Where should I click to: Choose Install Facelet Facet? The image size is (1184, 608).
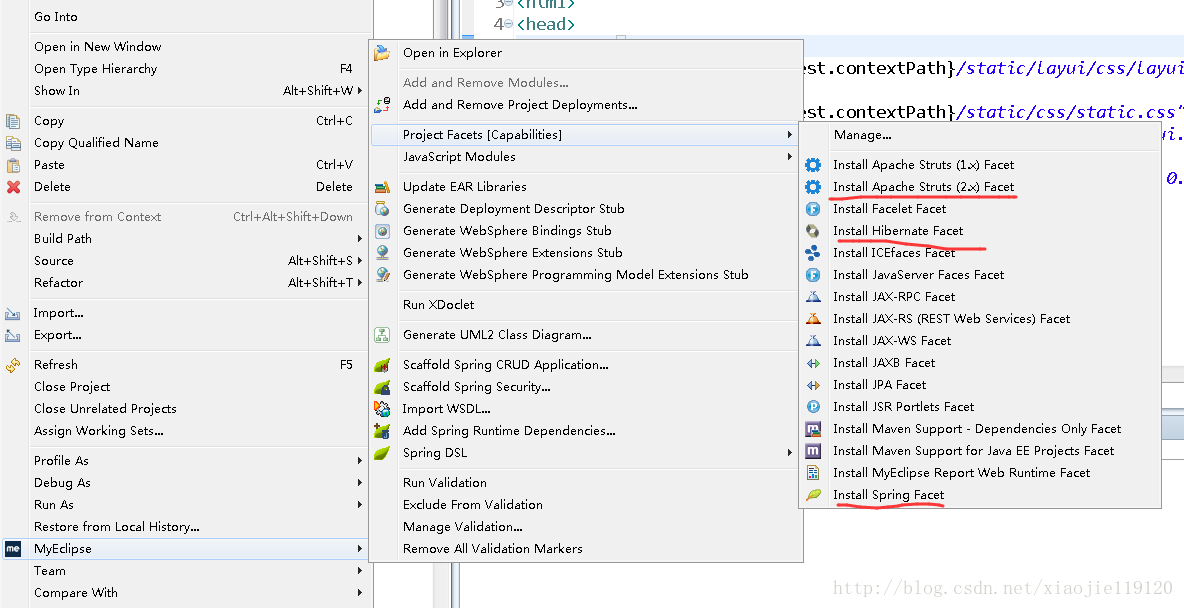pos(890,208)
